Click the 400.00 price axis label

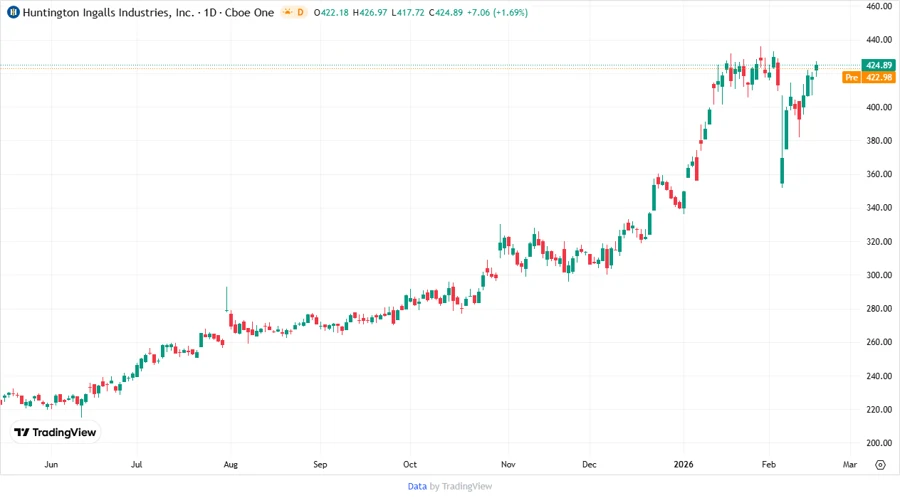[879, 107]
